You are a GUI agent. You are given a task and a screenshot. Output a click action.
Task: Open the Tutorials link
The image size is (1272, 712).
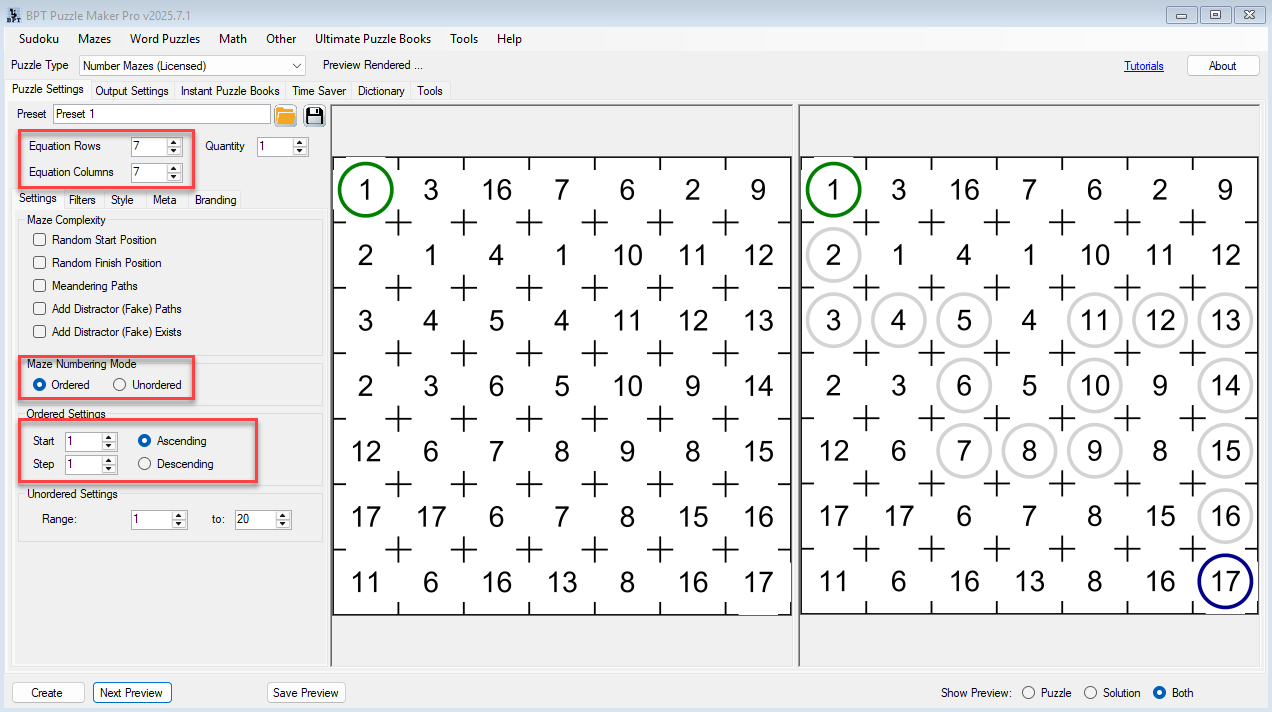pos(1143,66)
